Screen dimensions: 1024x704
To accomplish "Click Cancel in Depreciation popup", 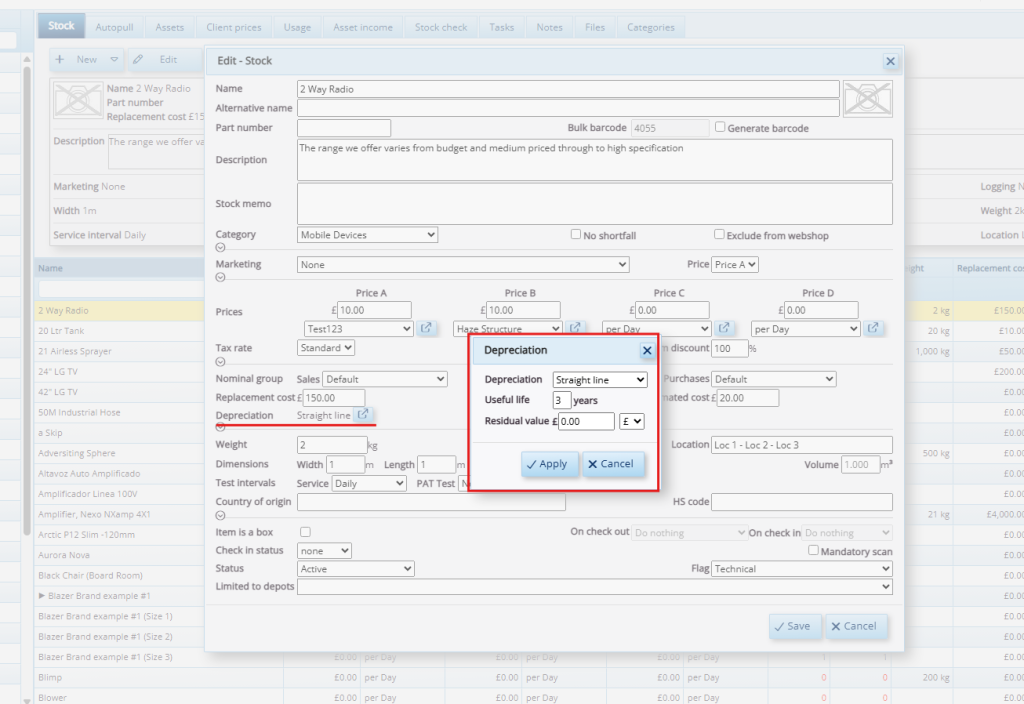I will click(613, 464).
